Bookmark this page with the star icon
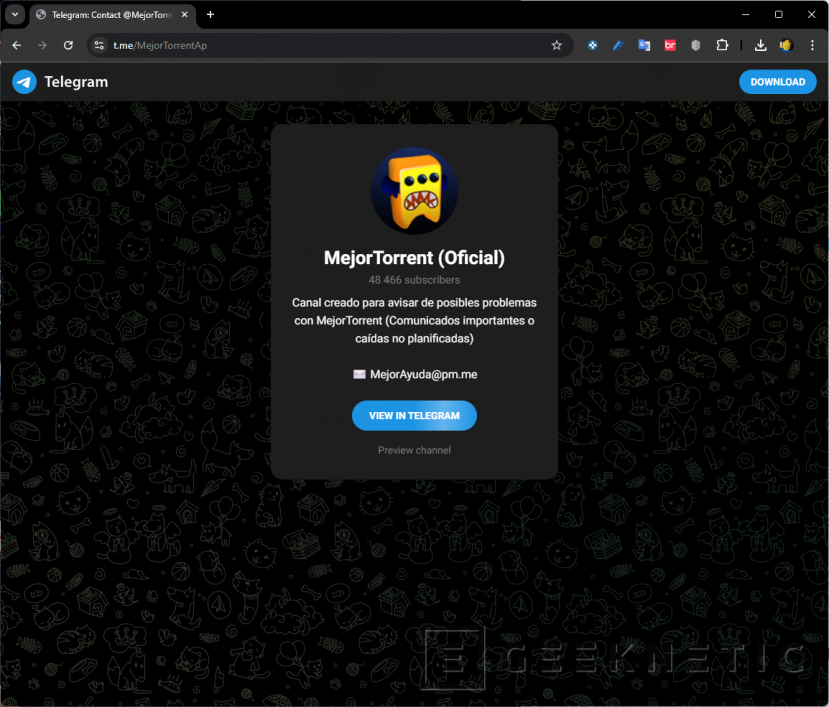This screenshot has height=707, width=829. tap(556, 45)
